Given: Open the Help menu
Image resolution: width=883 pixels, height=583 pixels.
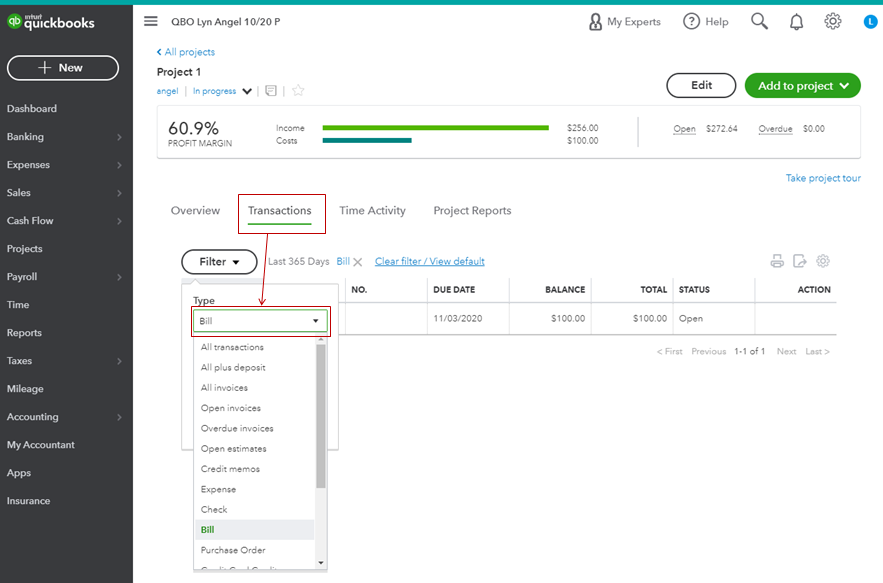Looking at the screenshot, I should coord(706,21).
